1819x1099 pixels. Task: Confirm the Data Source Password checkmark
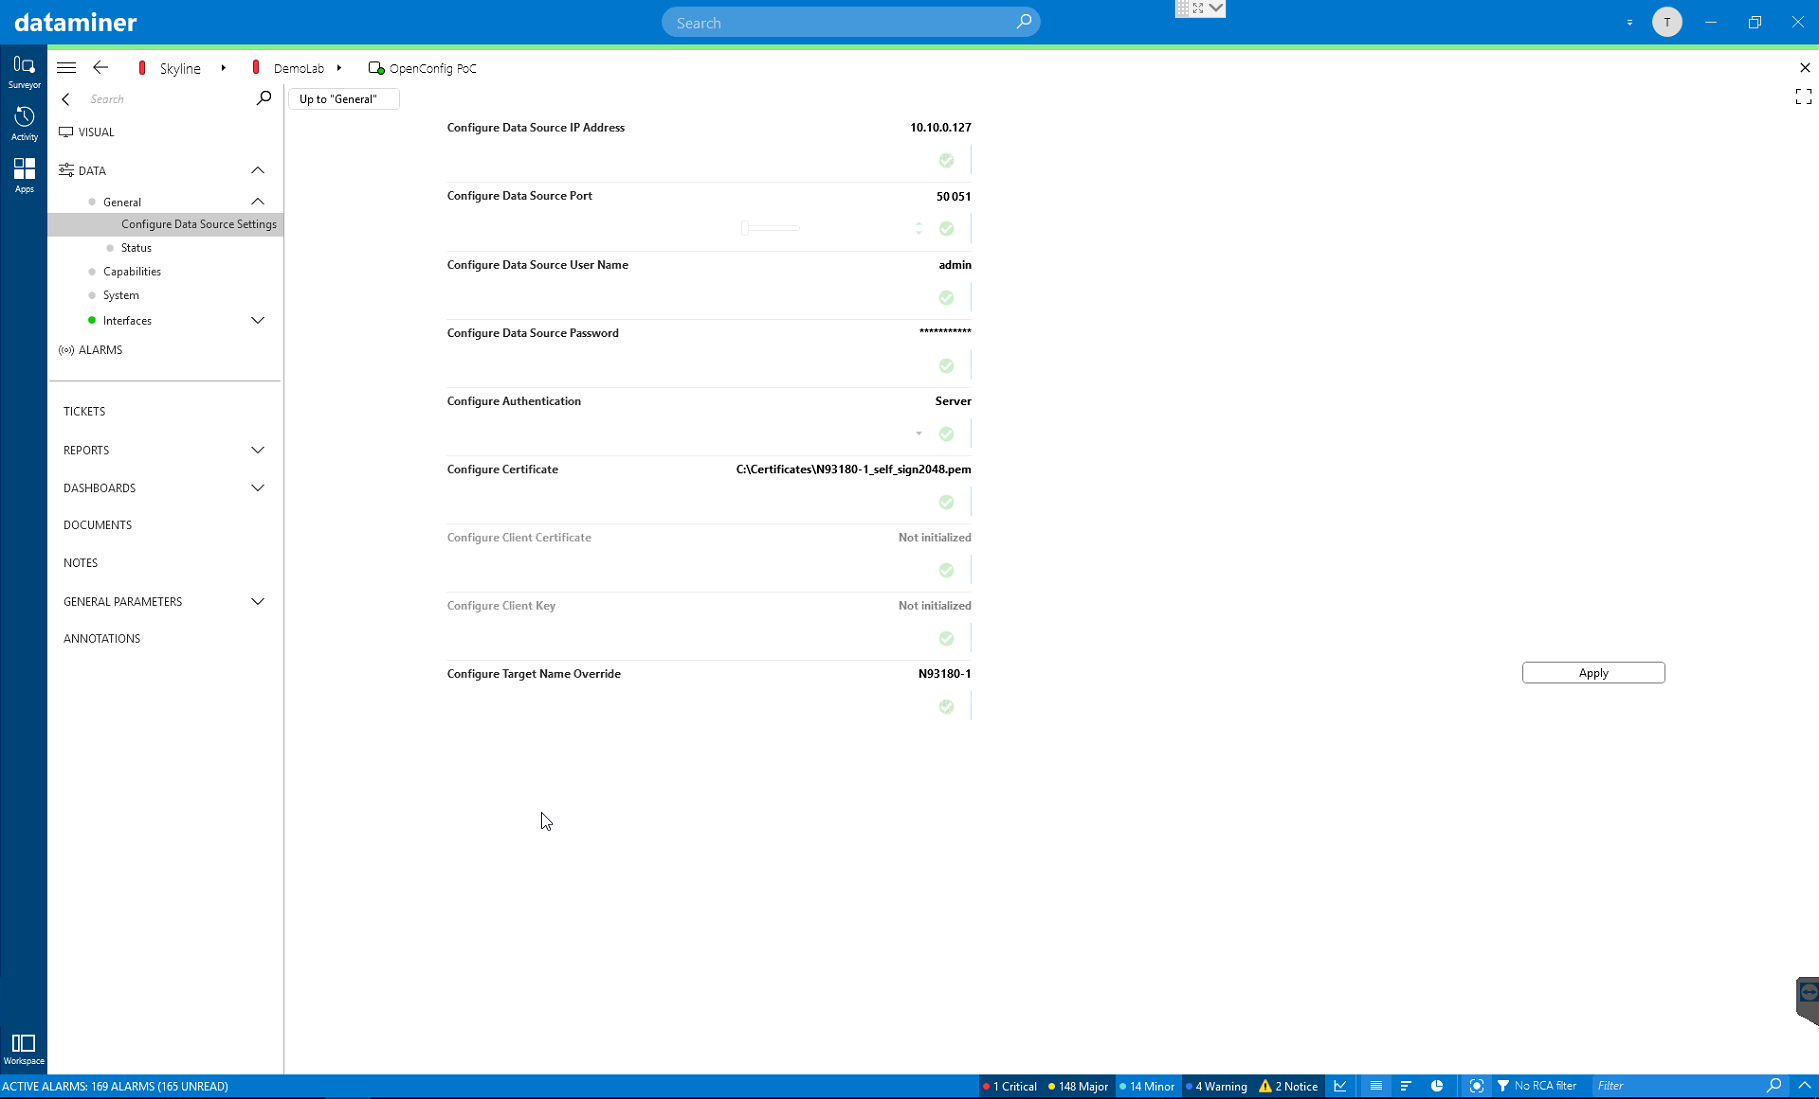(x=946, y=366)
